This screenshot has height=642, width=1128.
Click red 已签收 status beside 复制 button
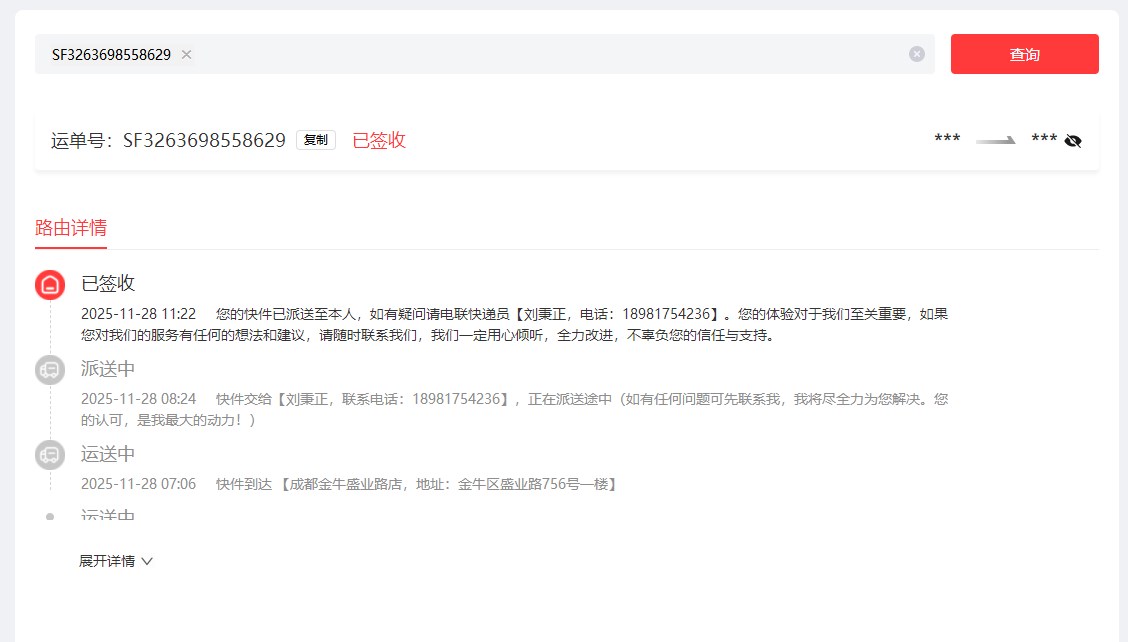pyautogui.click(x=379, y=140)
